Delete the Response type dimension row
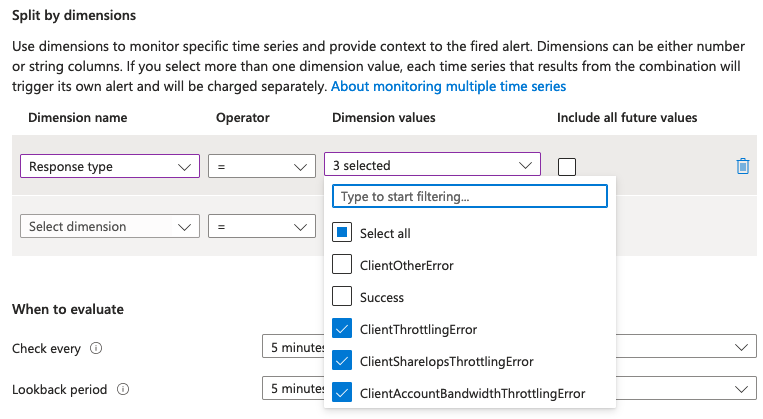Screen dimensions: 763x419 click(742, 167)
